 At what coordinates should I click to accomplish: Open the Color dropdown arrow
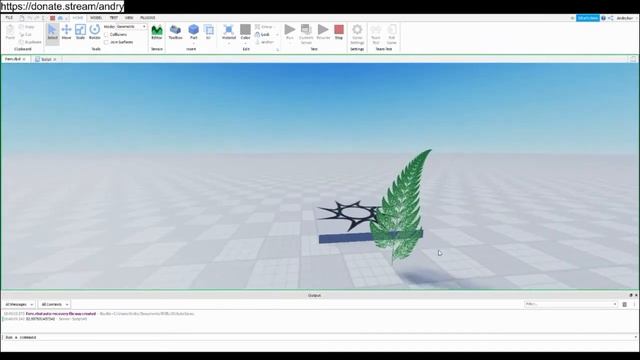pos(245,43)
